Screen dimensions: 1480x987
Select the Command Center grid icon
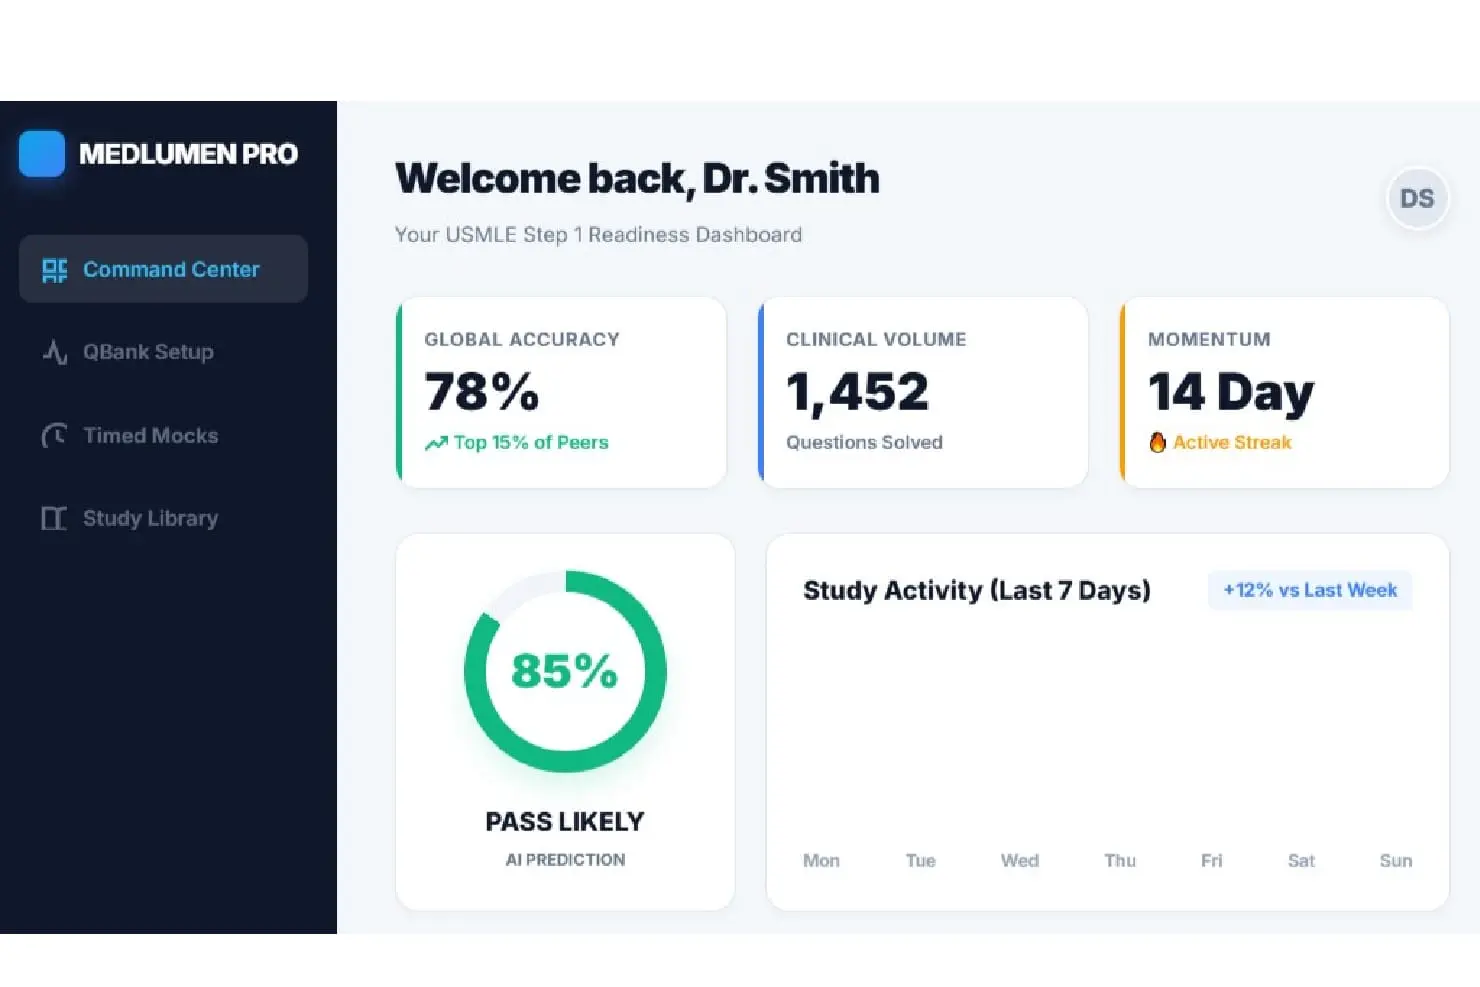(54, 270)
